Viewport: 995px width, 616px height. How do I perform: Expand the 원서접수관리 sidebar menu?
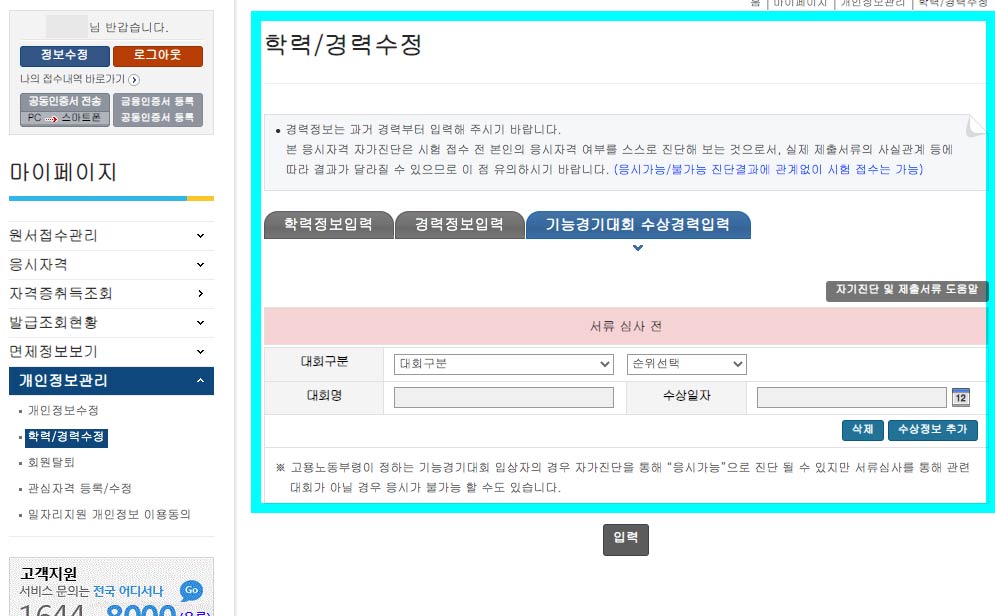click(x=111, y=235)
